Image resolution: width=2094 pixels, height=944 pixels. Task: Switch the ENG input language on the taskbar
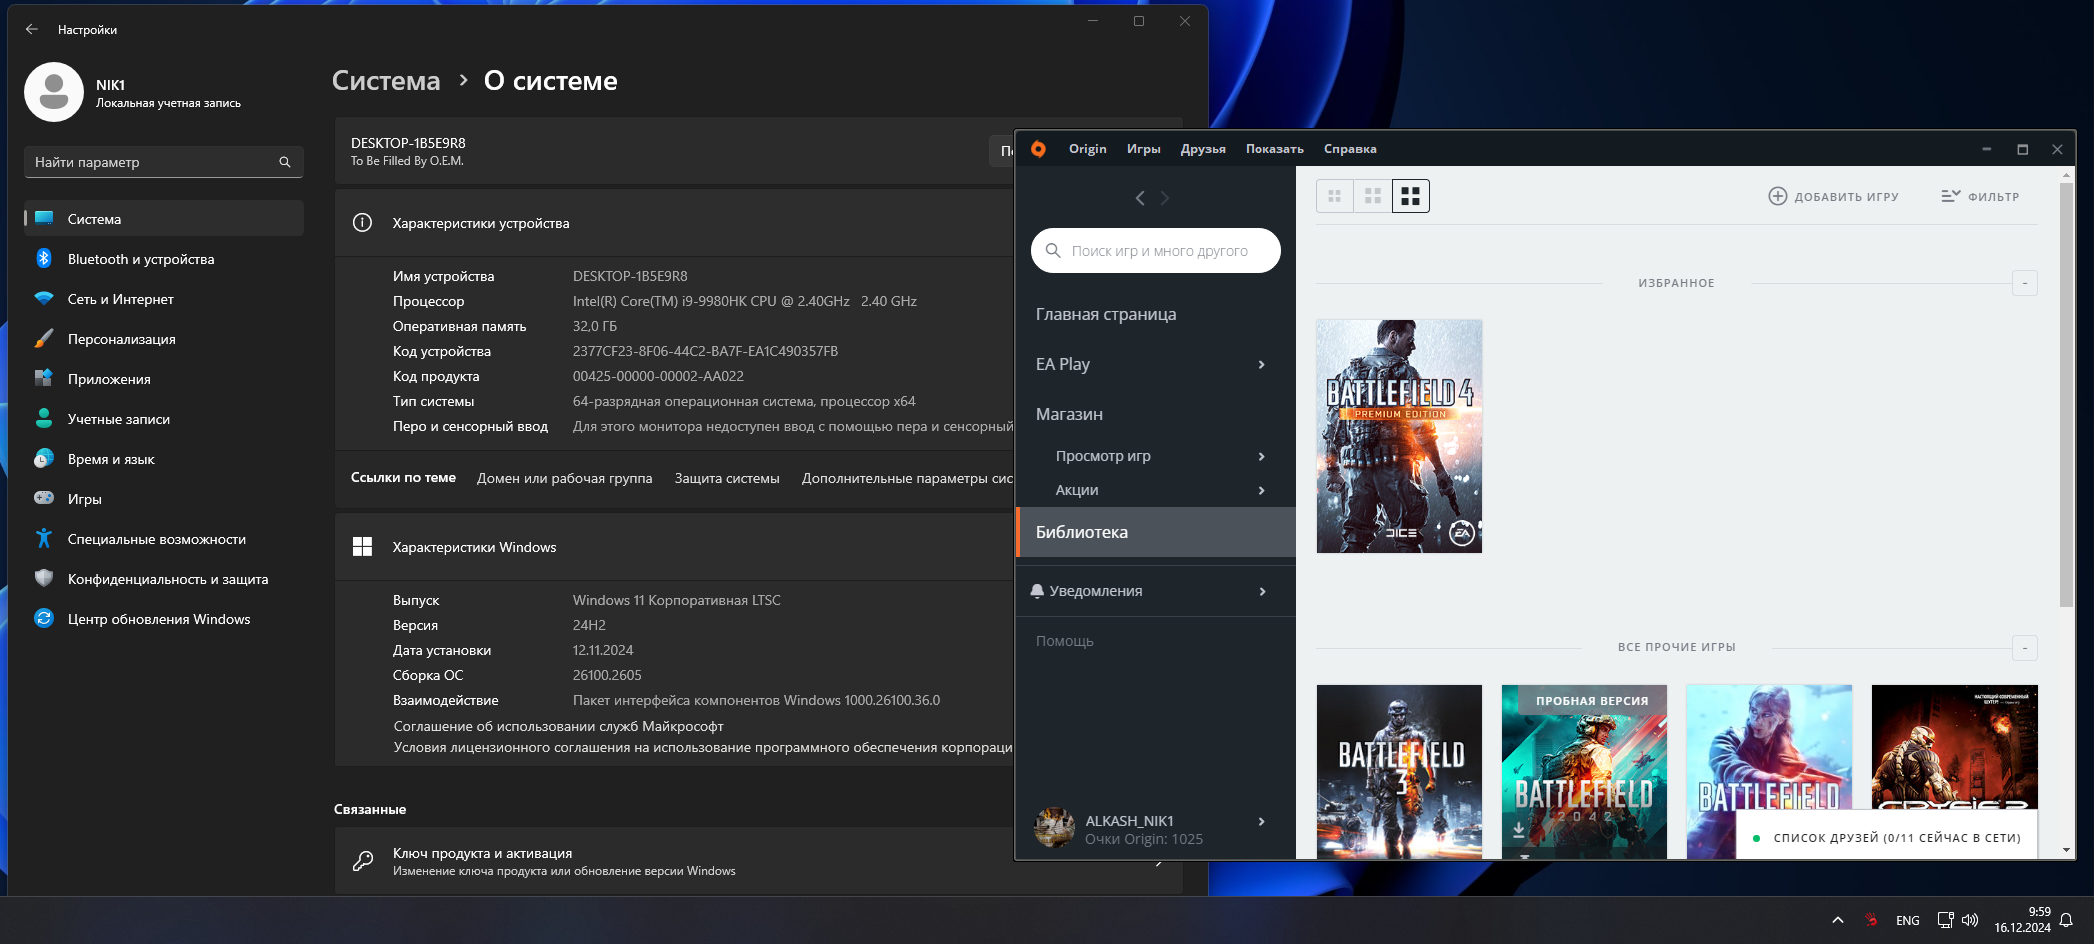[1907, 920]
